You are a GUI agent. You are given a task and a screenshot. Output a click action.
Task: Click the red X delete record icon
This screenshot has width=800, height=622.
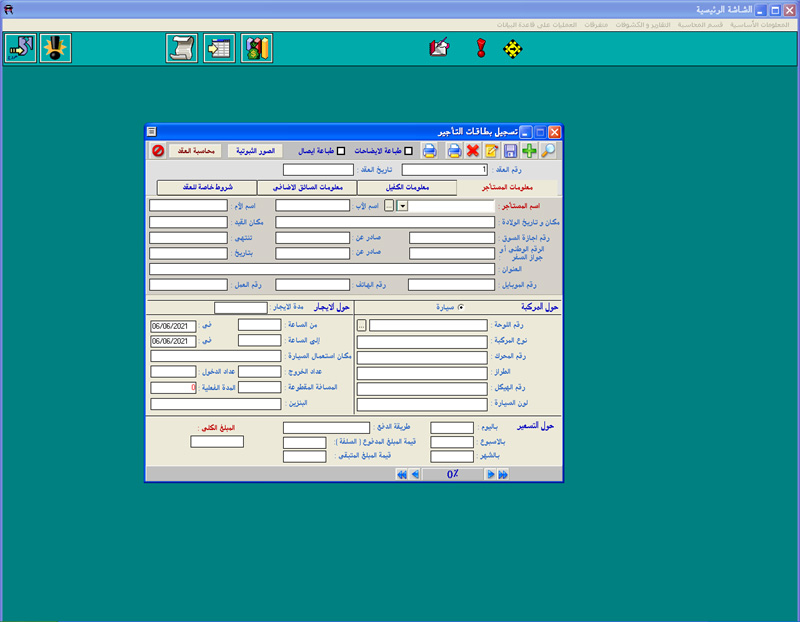pos(473,151)
